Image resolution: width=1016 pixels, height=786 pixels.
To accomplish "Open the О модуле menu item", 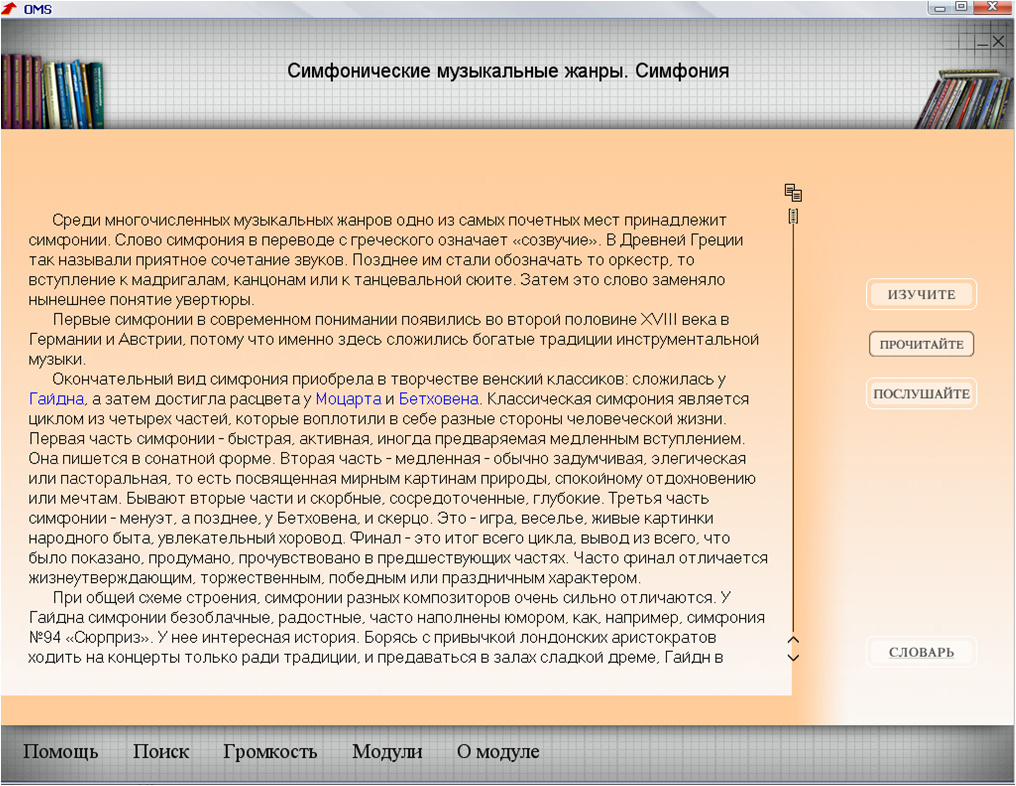I will (x=498, y=752).
